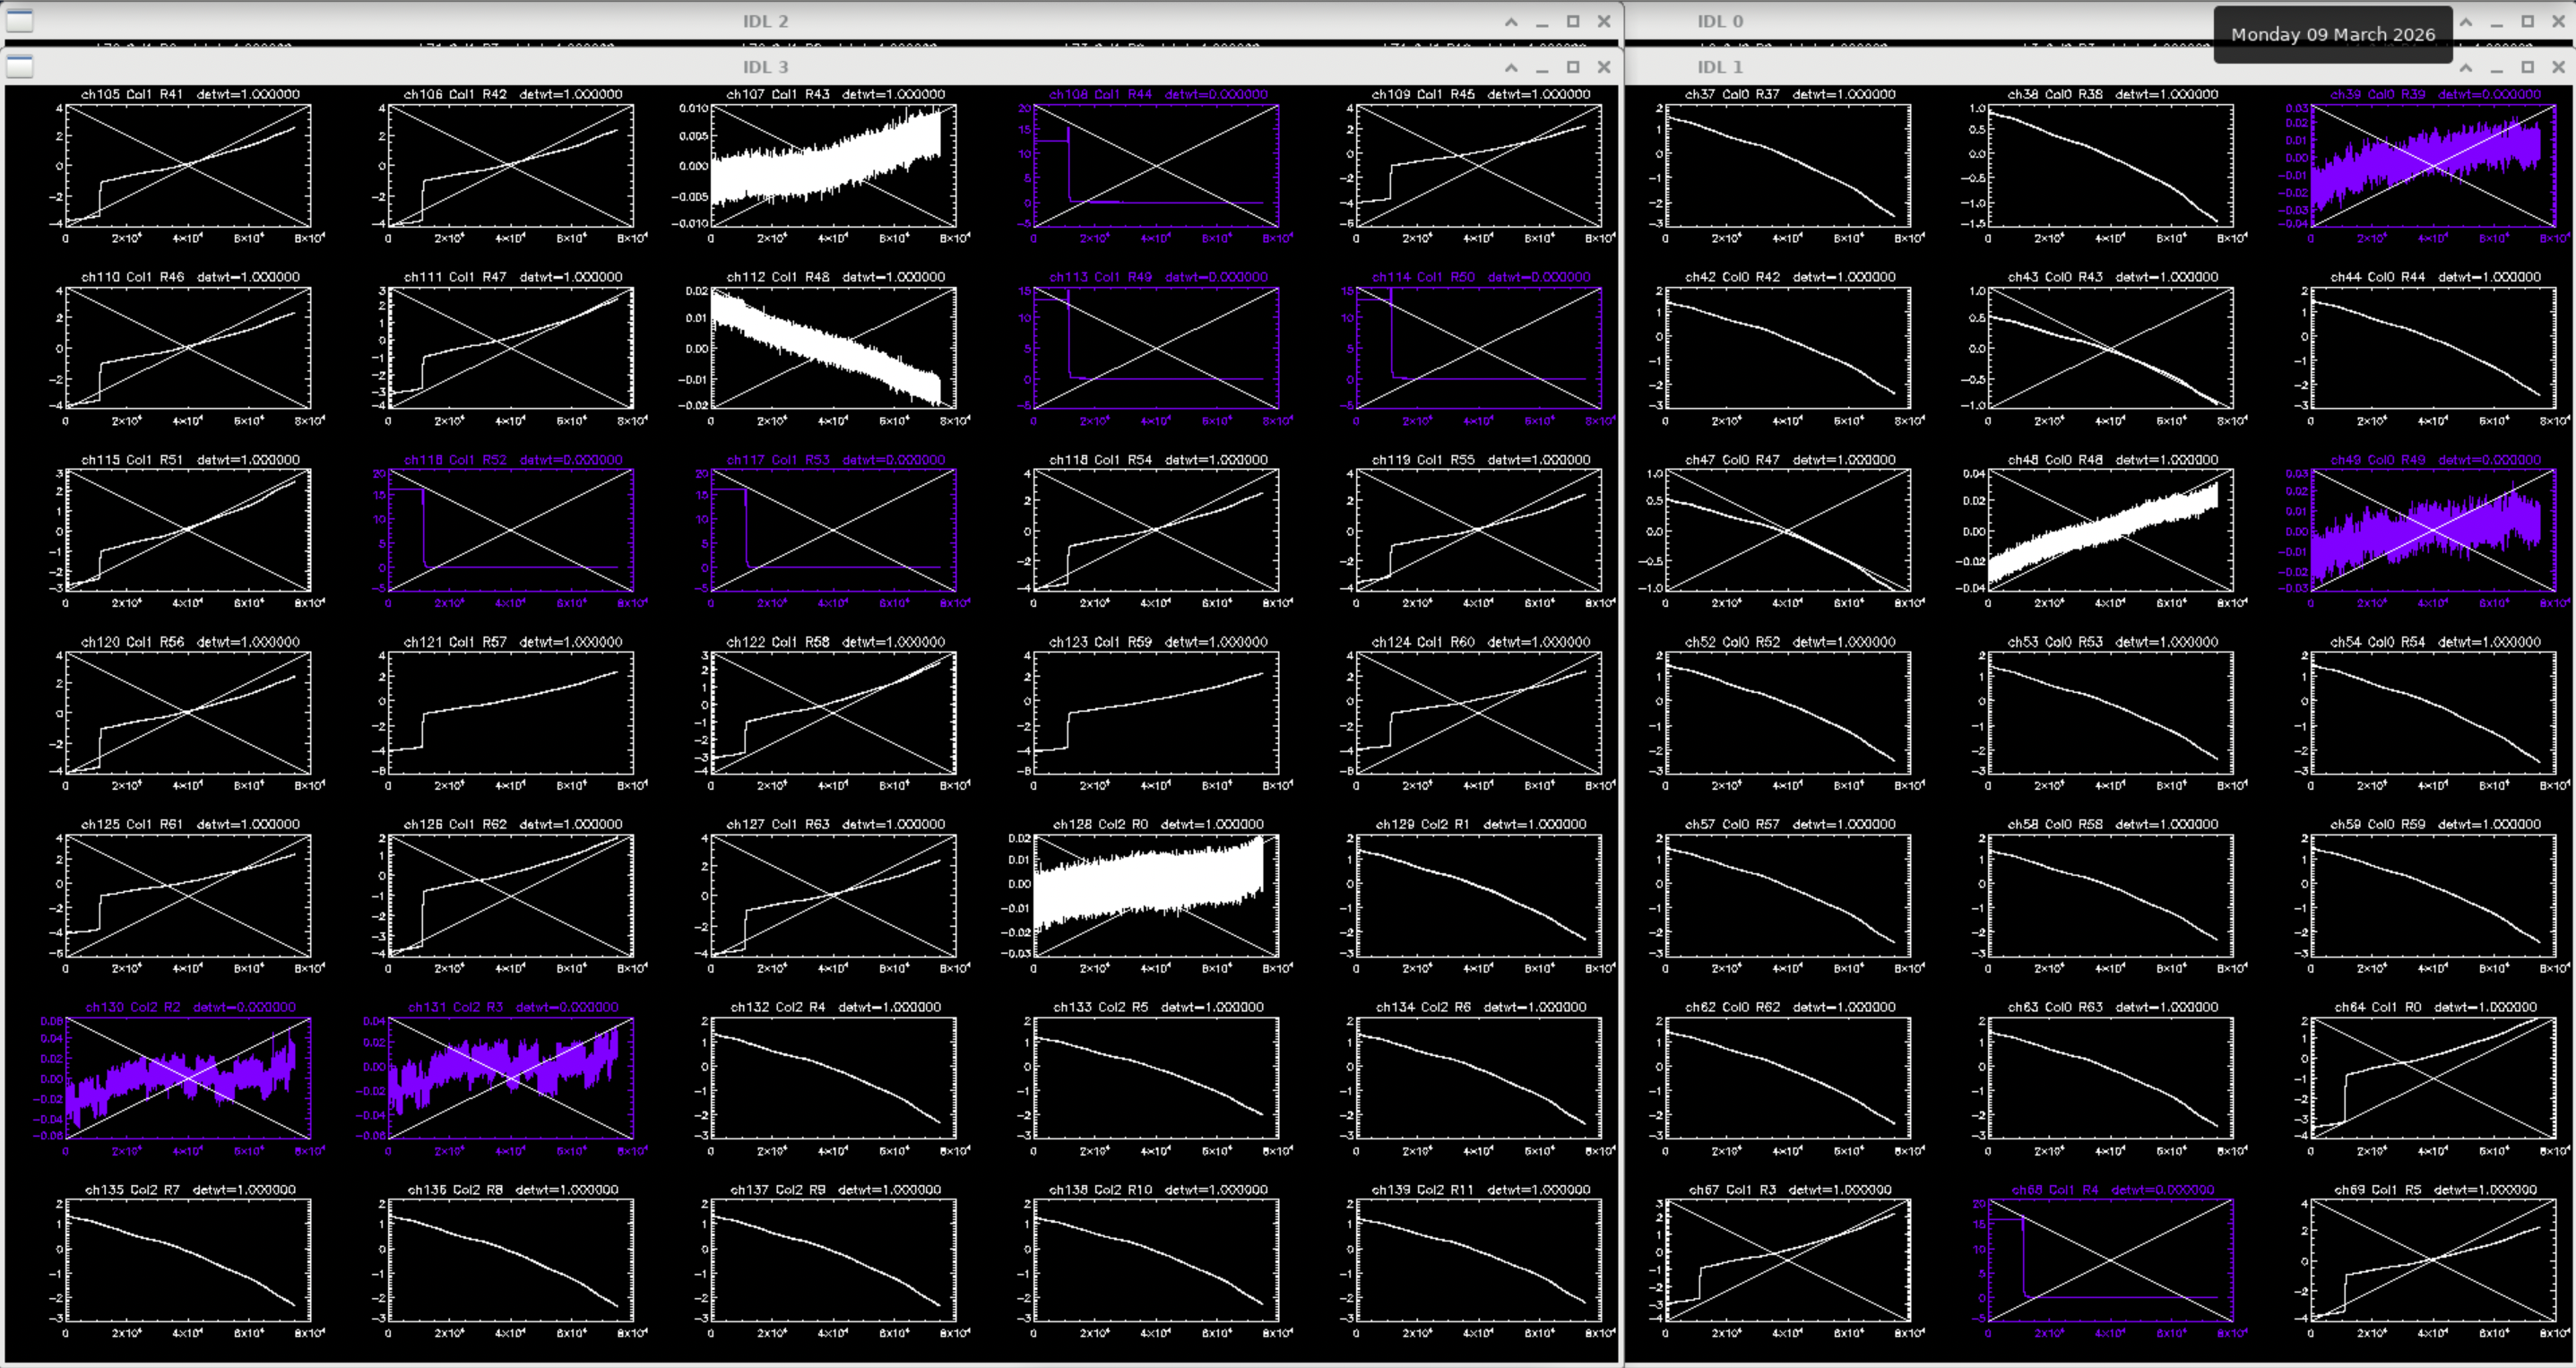Click the IDL 0 title bar label
The width and height of the screenshot is (2576, 1368).
click(x=1720, y=21)
